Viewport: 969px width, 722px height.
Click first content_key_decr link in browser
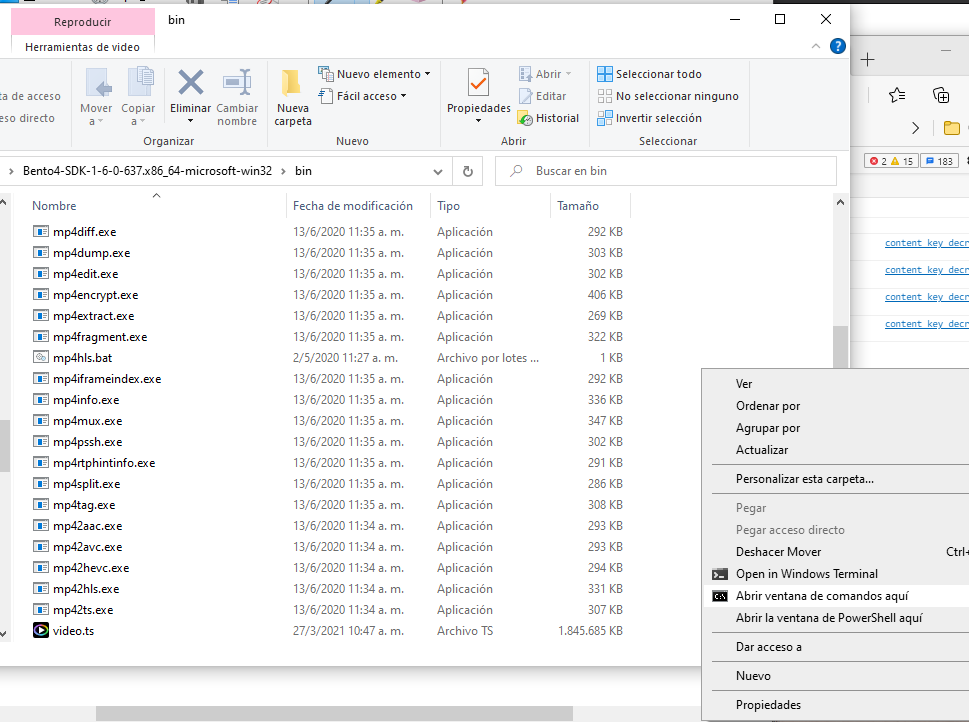coord(926,243)
